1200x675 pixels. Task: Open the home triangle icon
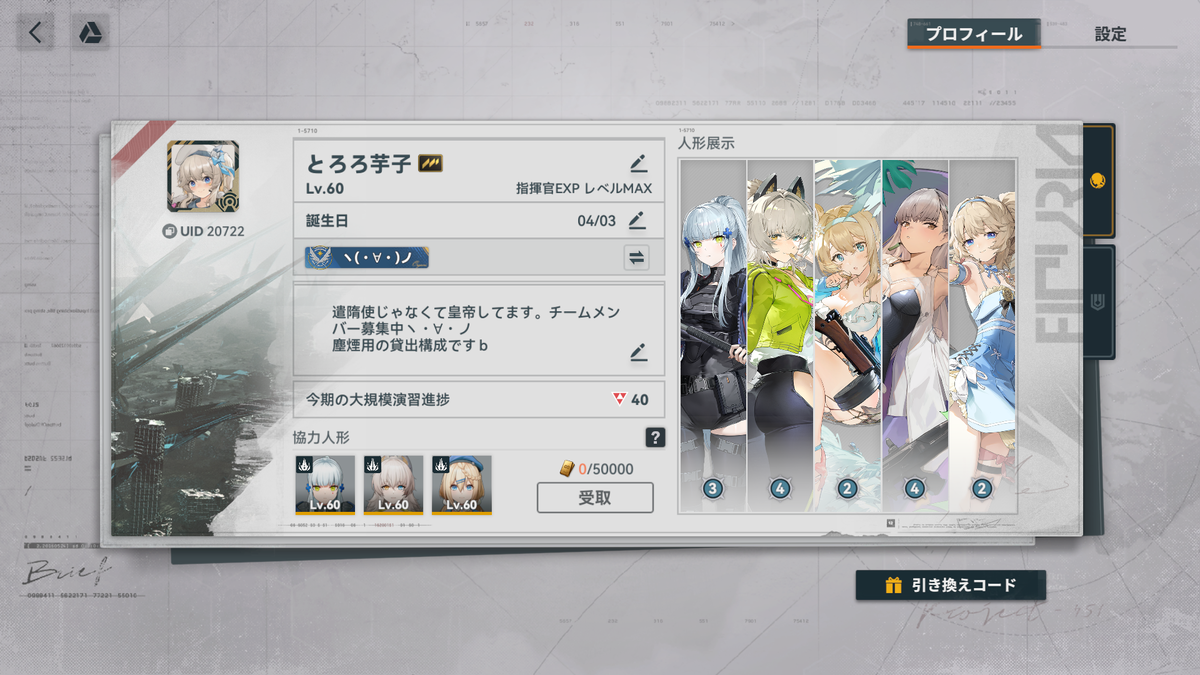pyautogui.click(x=90, y=32)
